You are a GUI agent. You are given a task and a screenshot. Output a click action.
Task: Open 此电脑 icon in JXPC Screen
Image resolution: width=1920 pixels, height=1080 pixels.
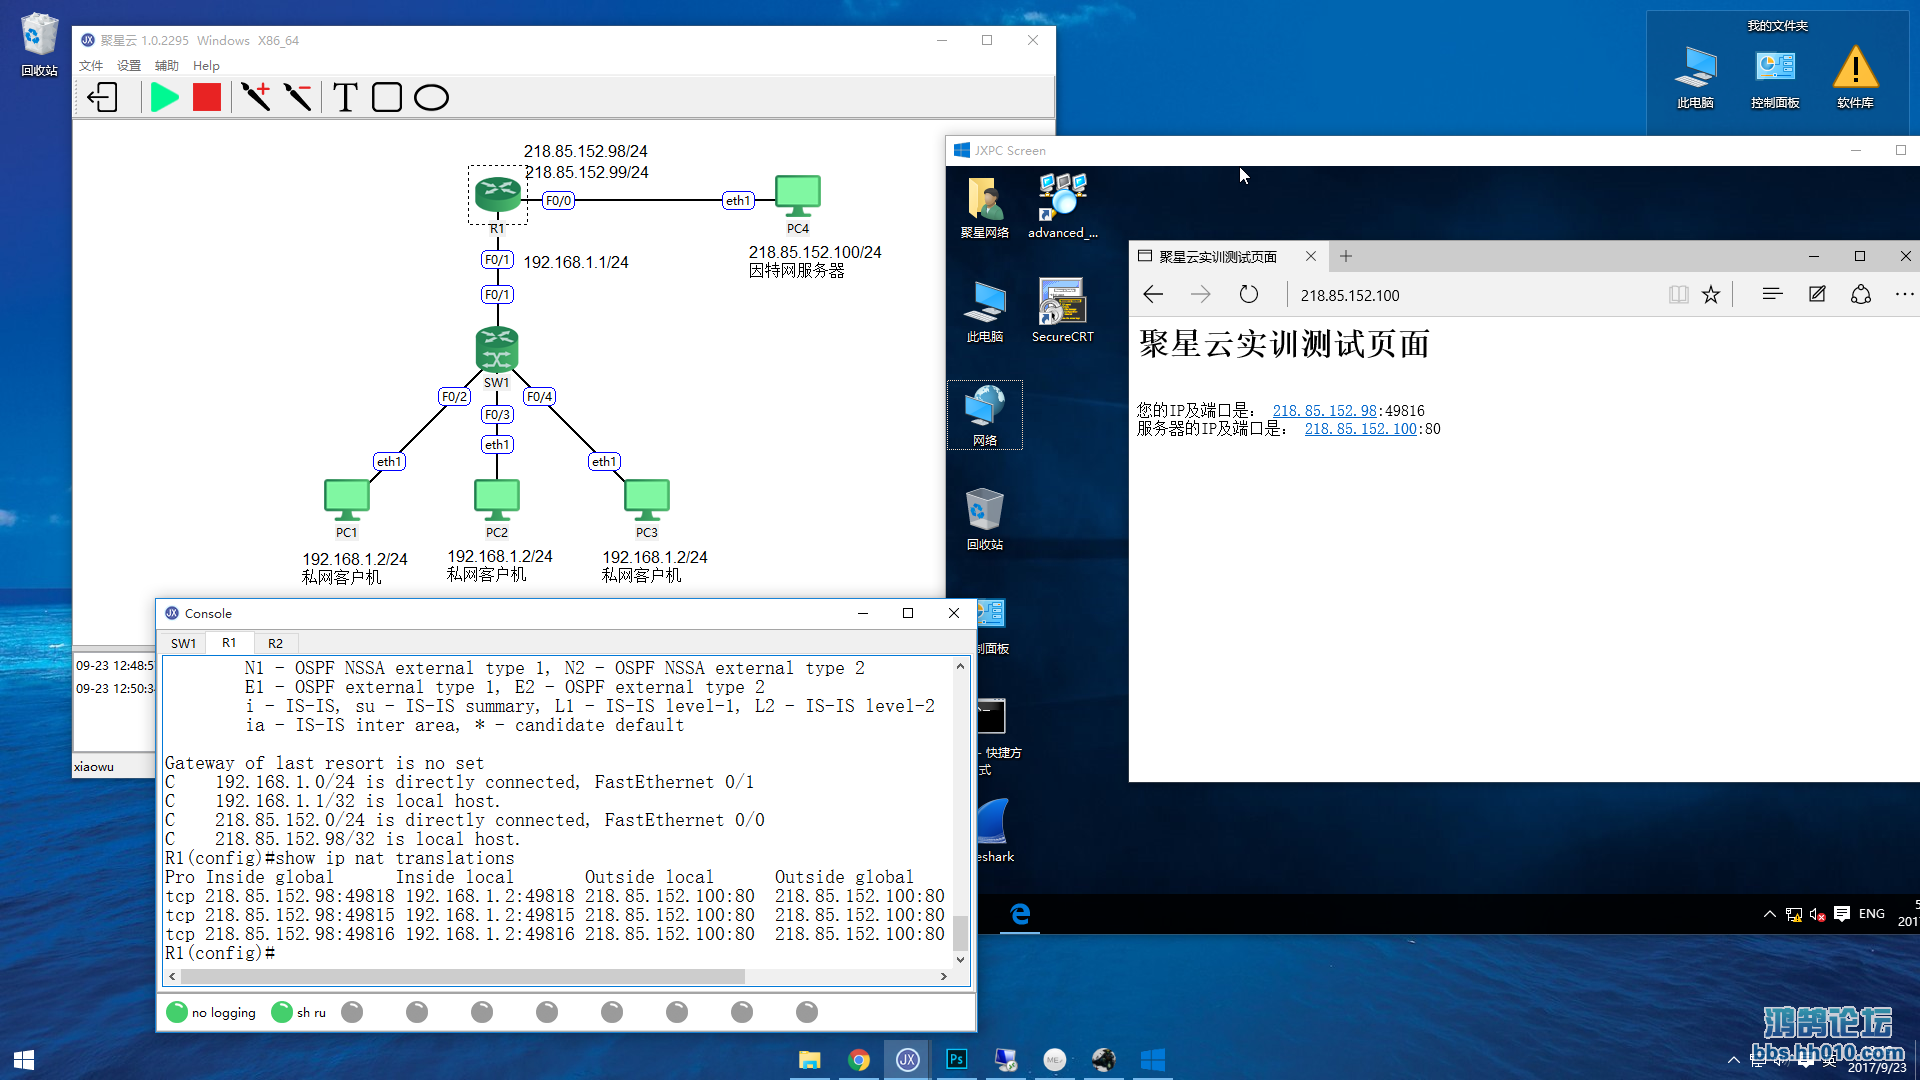(985, 310)
